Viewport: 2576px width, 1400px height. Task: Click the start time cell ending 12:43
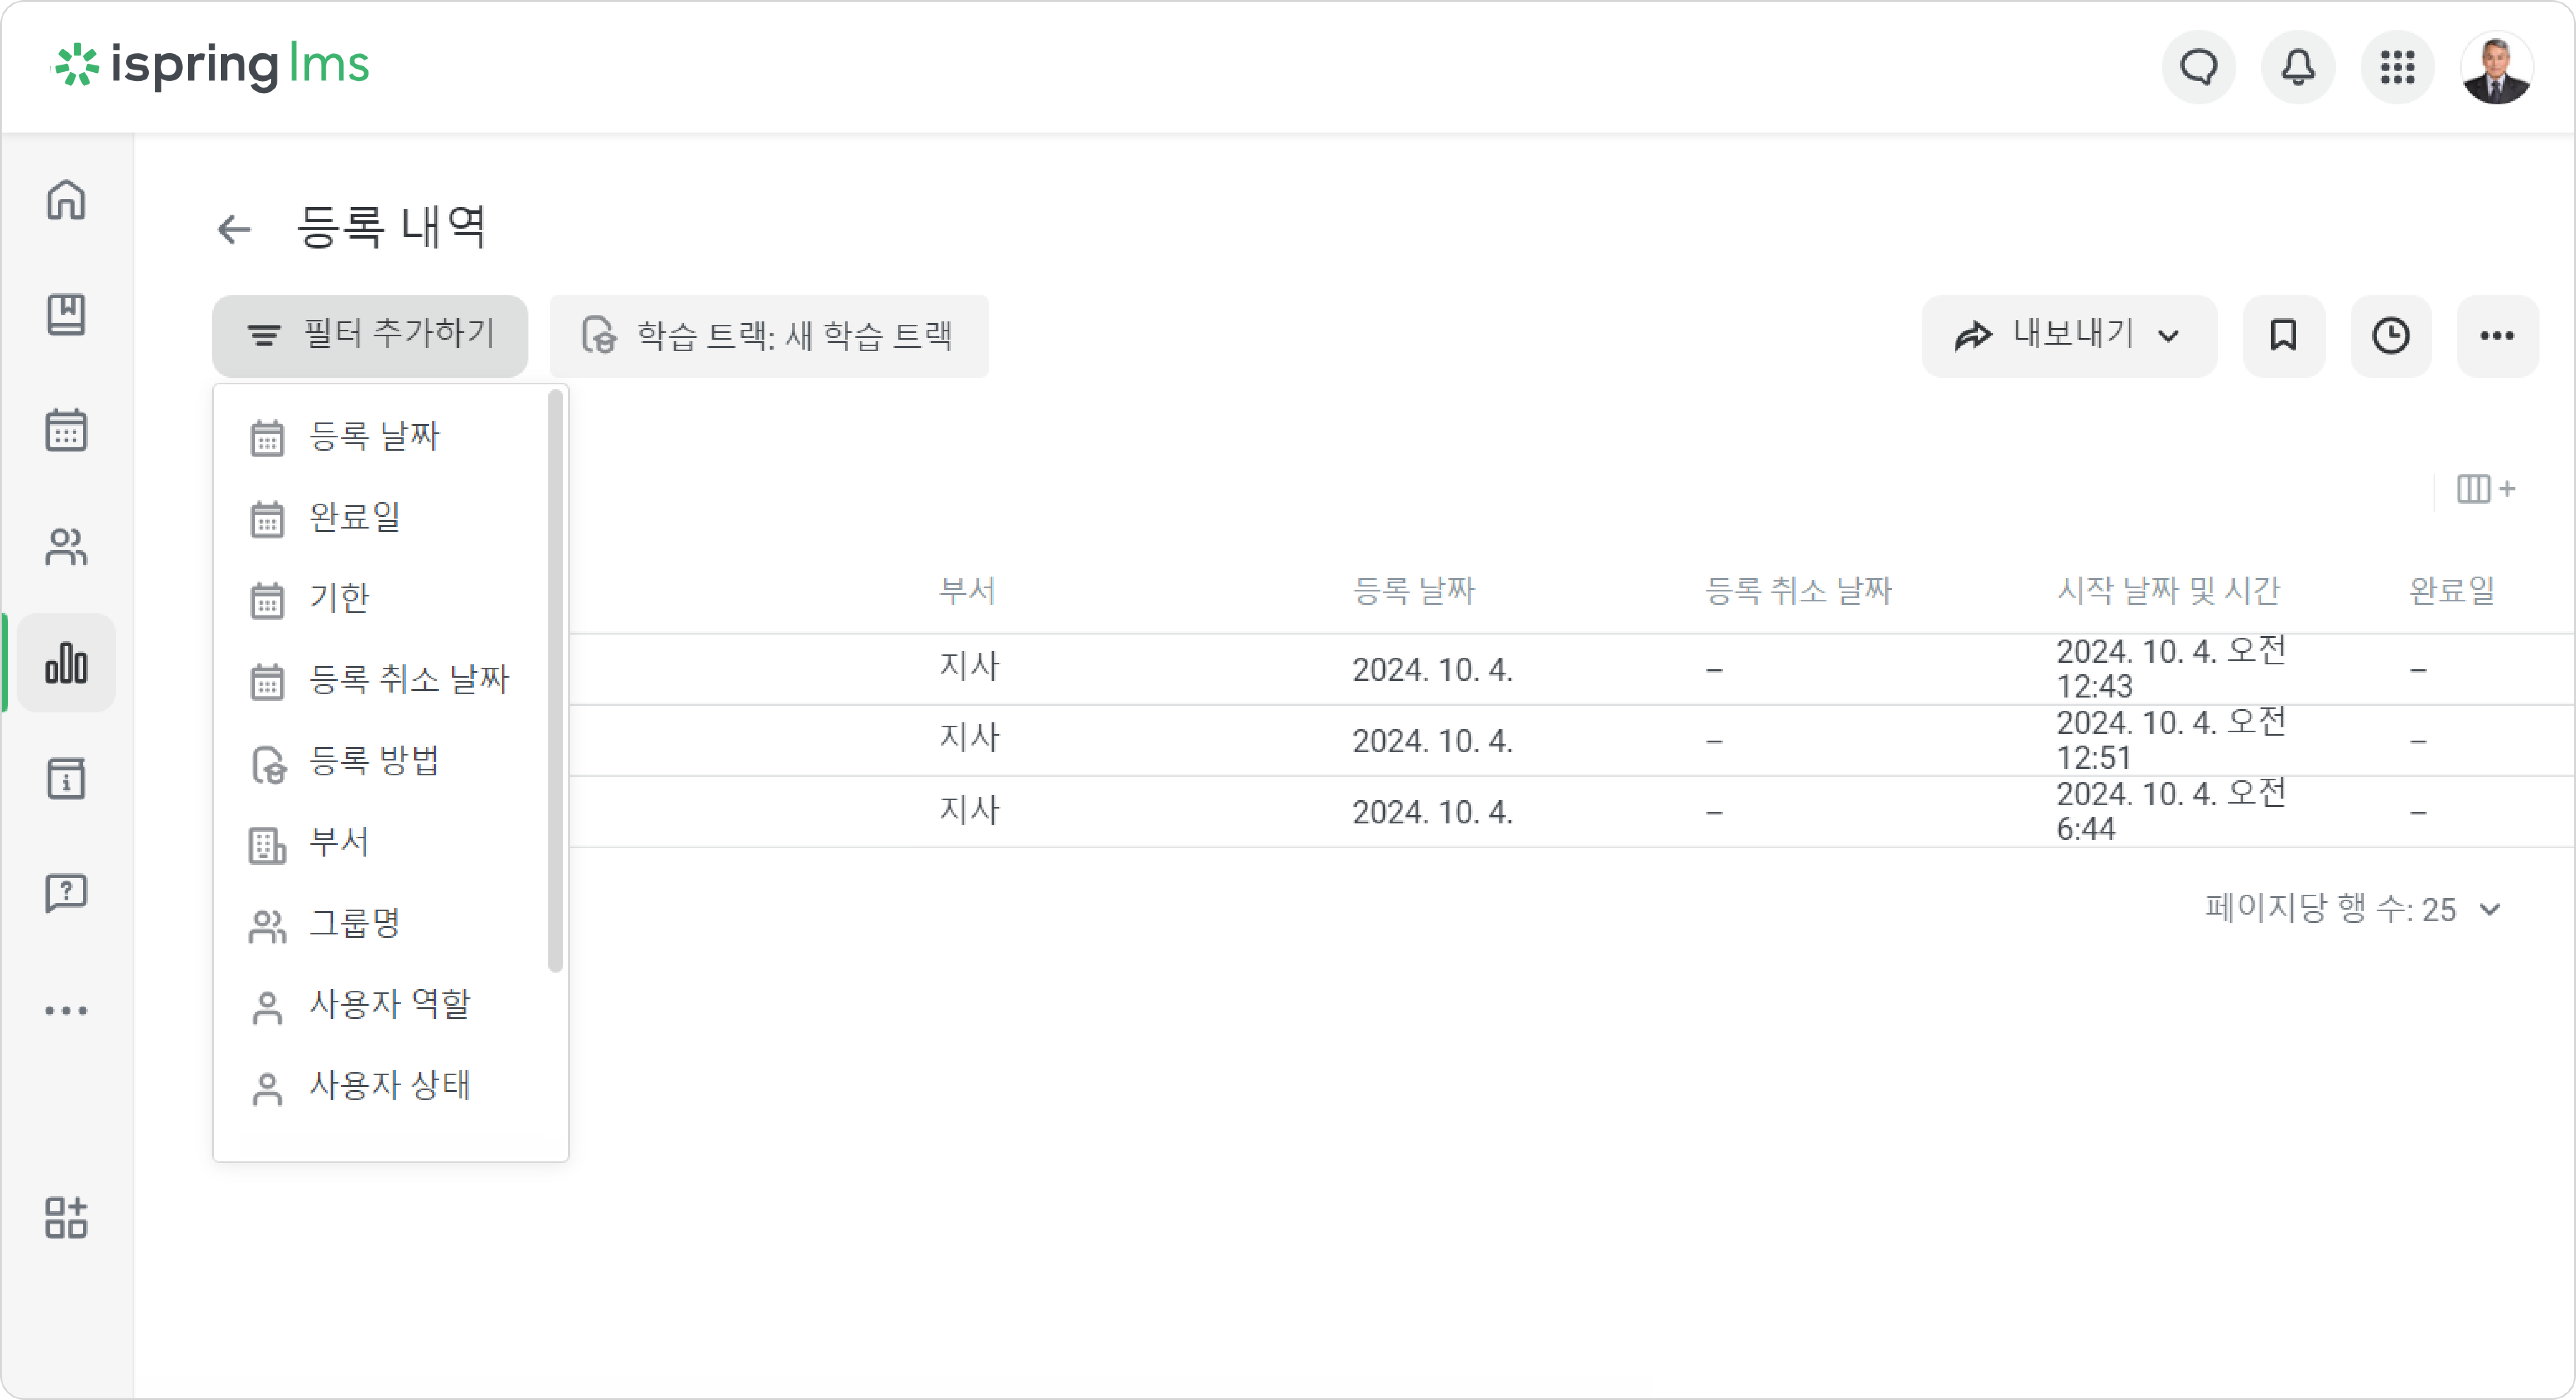(2171, 669)
